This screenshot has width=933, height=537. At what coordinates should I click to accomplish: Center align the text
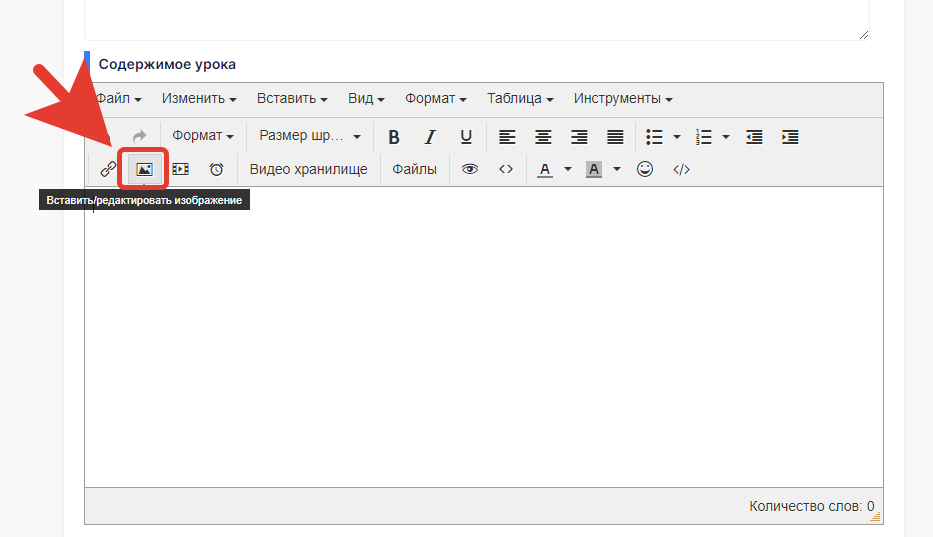(543, 137)
